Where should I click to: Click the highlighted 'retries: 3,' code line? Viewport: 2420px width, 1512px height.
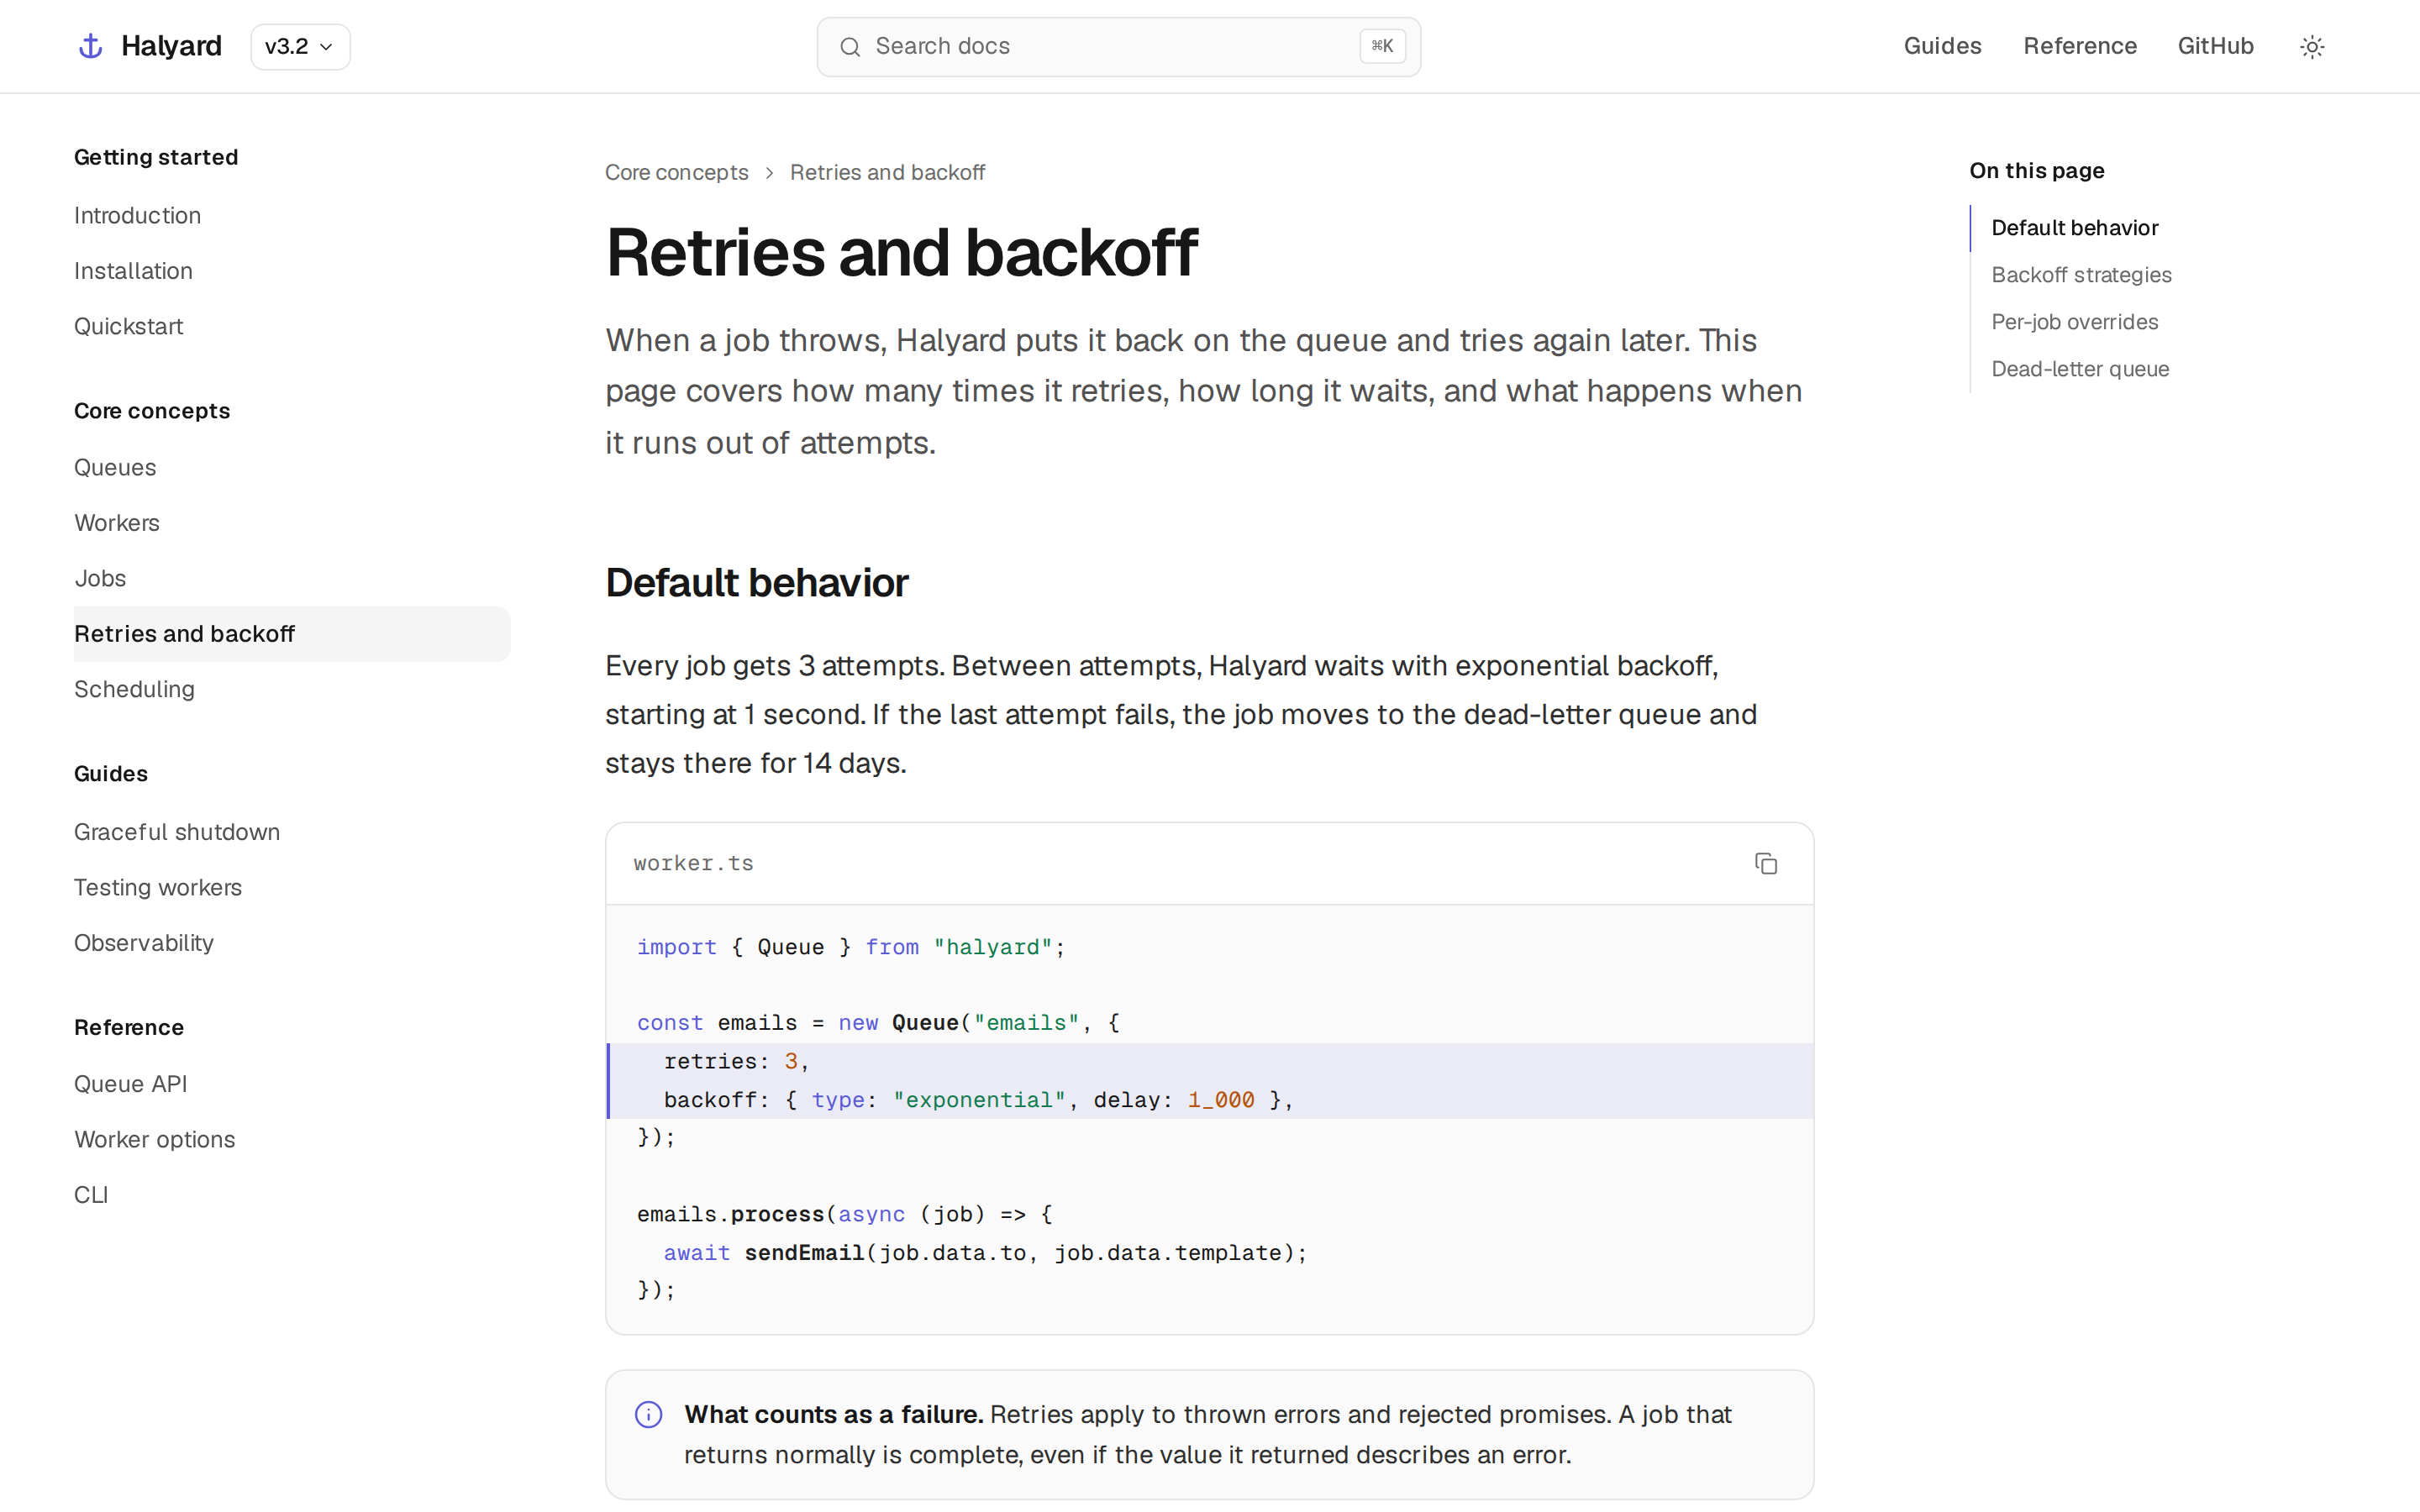tap(1210, 1062)
